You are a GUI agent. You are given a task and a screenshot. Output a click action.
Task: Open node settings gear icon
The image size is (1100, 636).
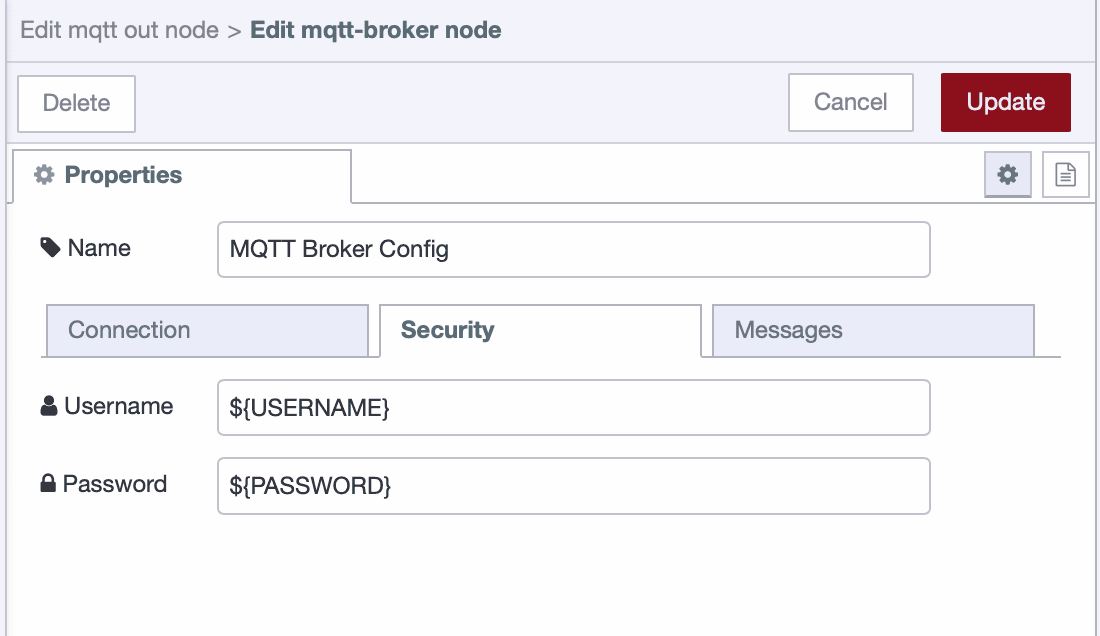tap(1007, 175)
